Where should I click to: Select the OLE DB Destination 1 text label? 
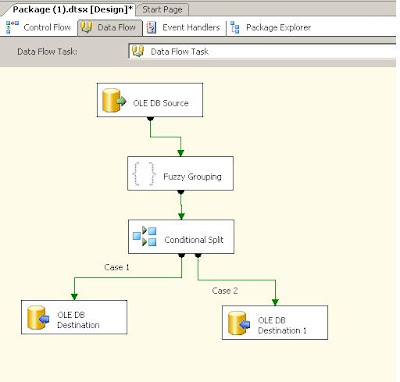(282, 325)
